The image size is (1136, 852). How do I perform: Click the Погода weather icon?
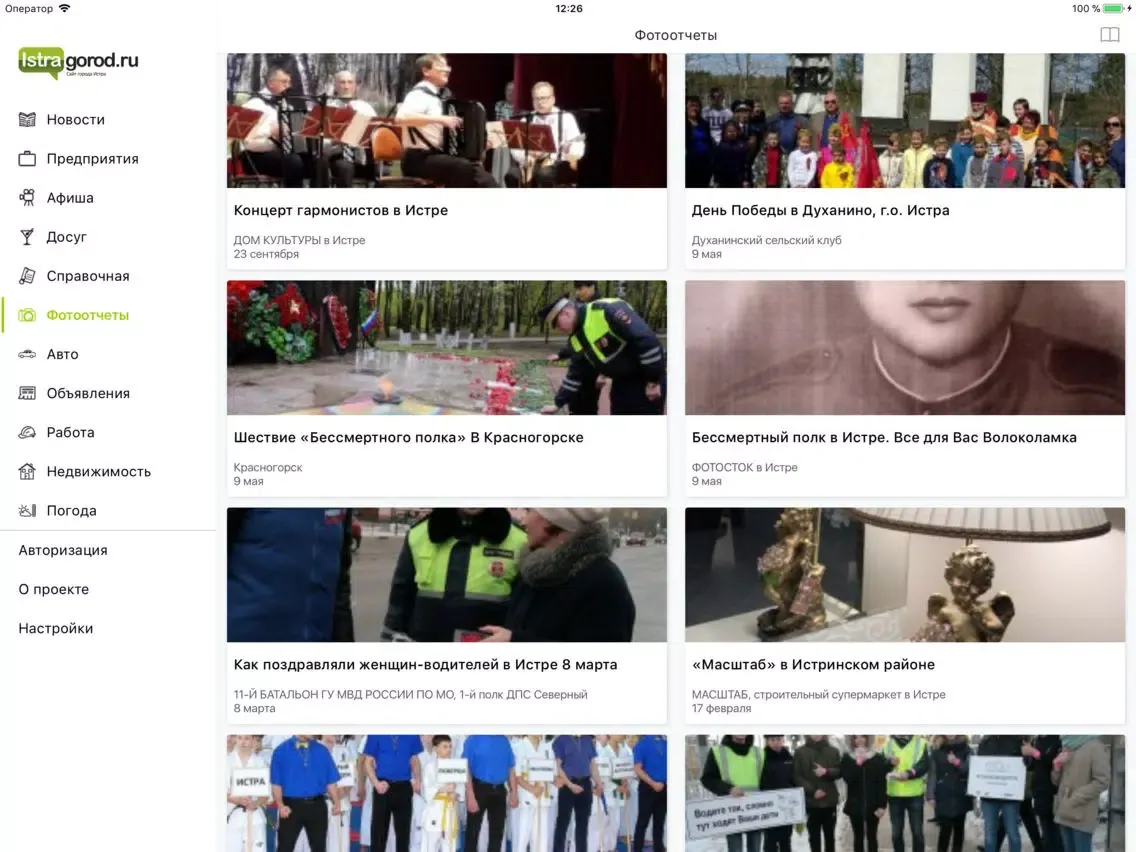pyautogui.click(x=27, y=511)
